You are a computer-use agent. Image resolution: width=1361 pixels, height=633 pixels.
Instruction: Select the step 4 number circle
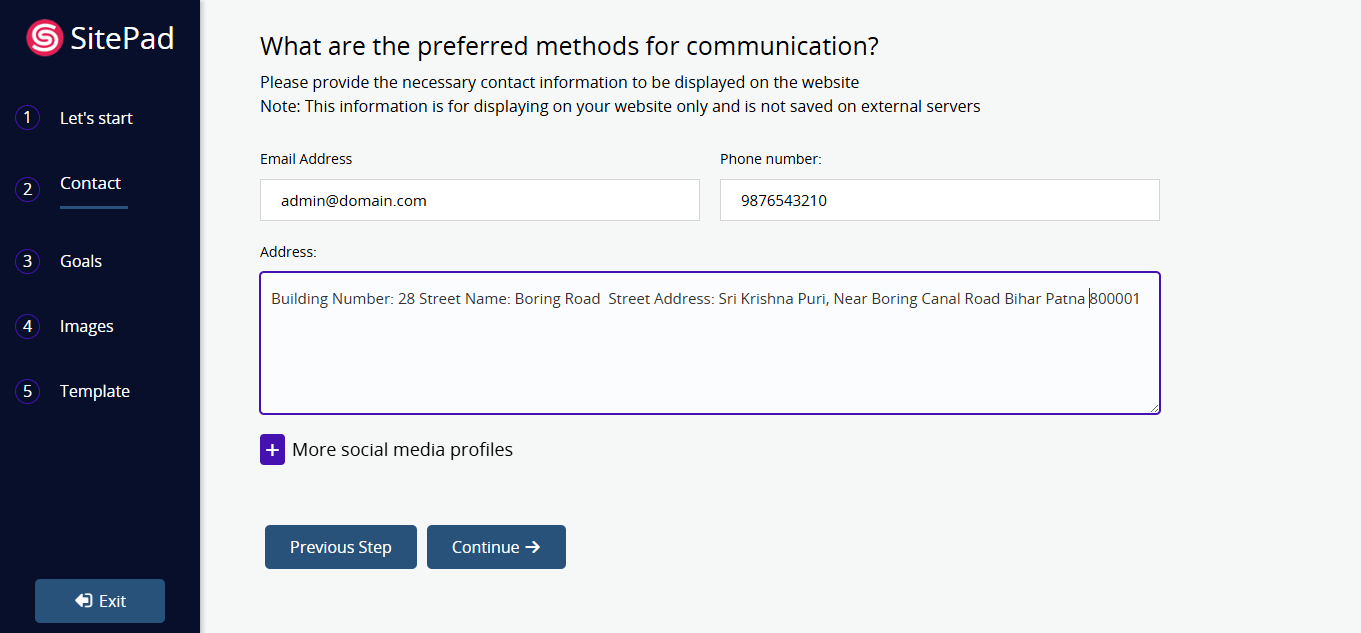point(27,326)
